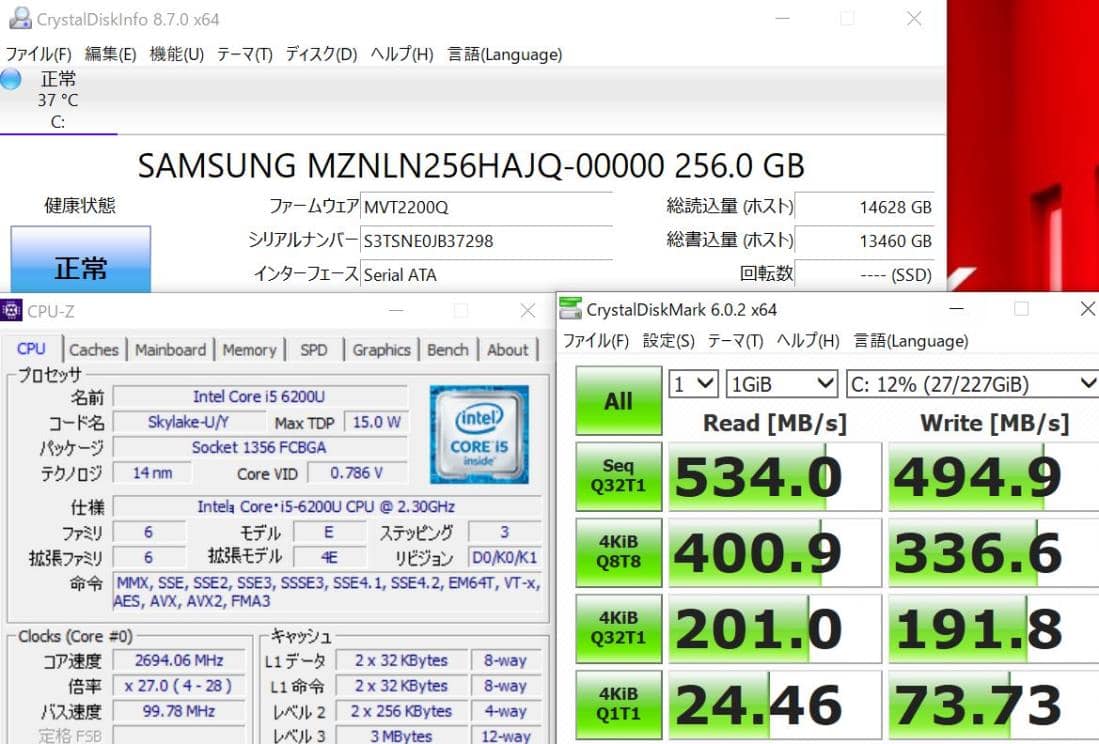Open the ファイル(F) menu in CrystalDiskInfo
The width and height of the screenshot is (1099, 744).
click(39, 54)
